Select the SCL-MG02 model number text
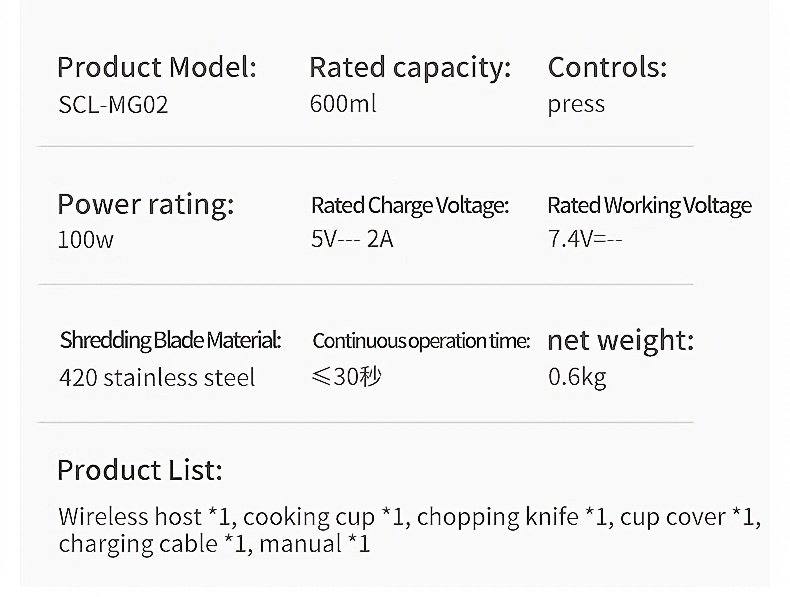The image size is (790, 597). tap(113, 105)
